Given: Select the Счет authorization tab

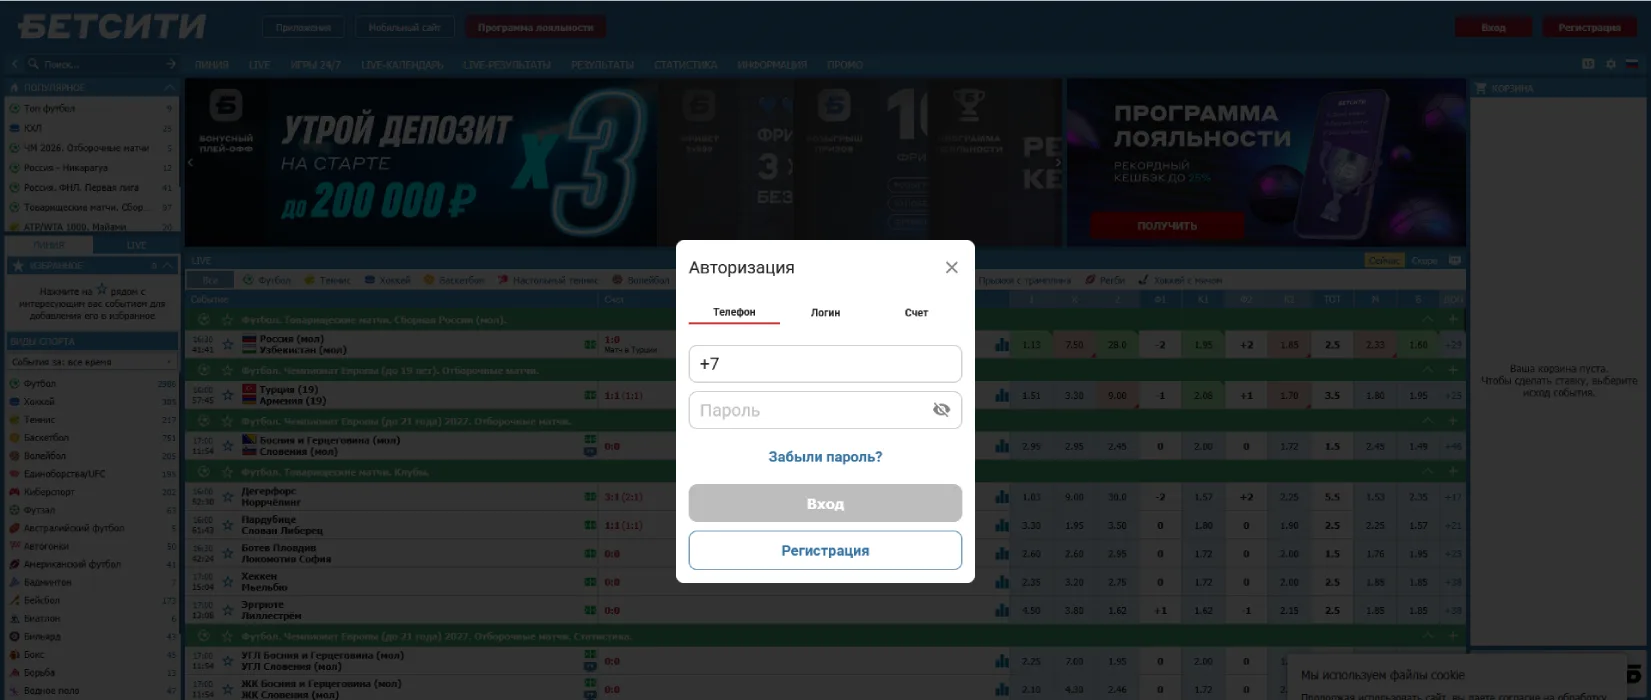Looking at the screenshot, I should (916, 313).
